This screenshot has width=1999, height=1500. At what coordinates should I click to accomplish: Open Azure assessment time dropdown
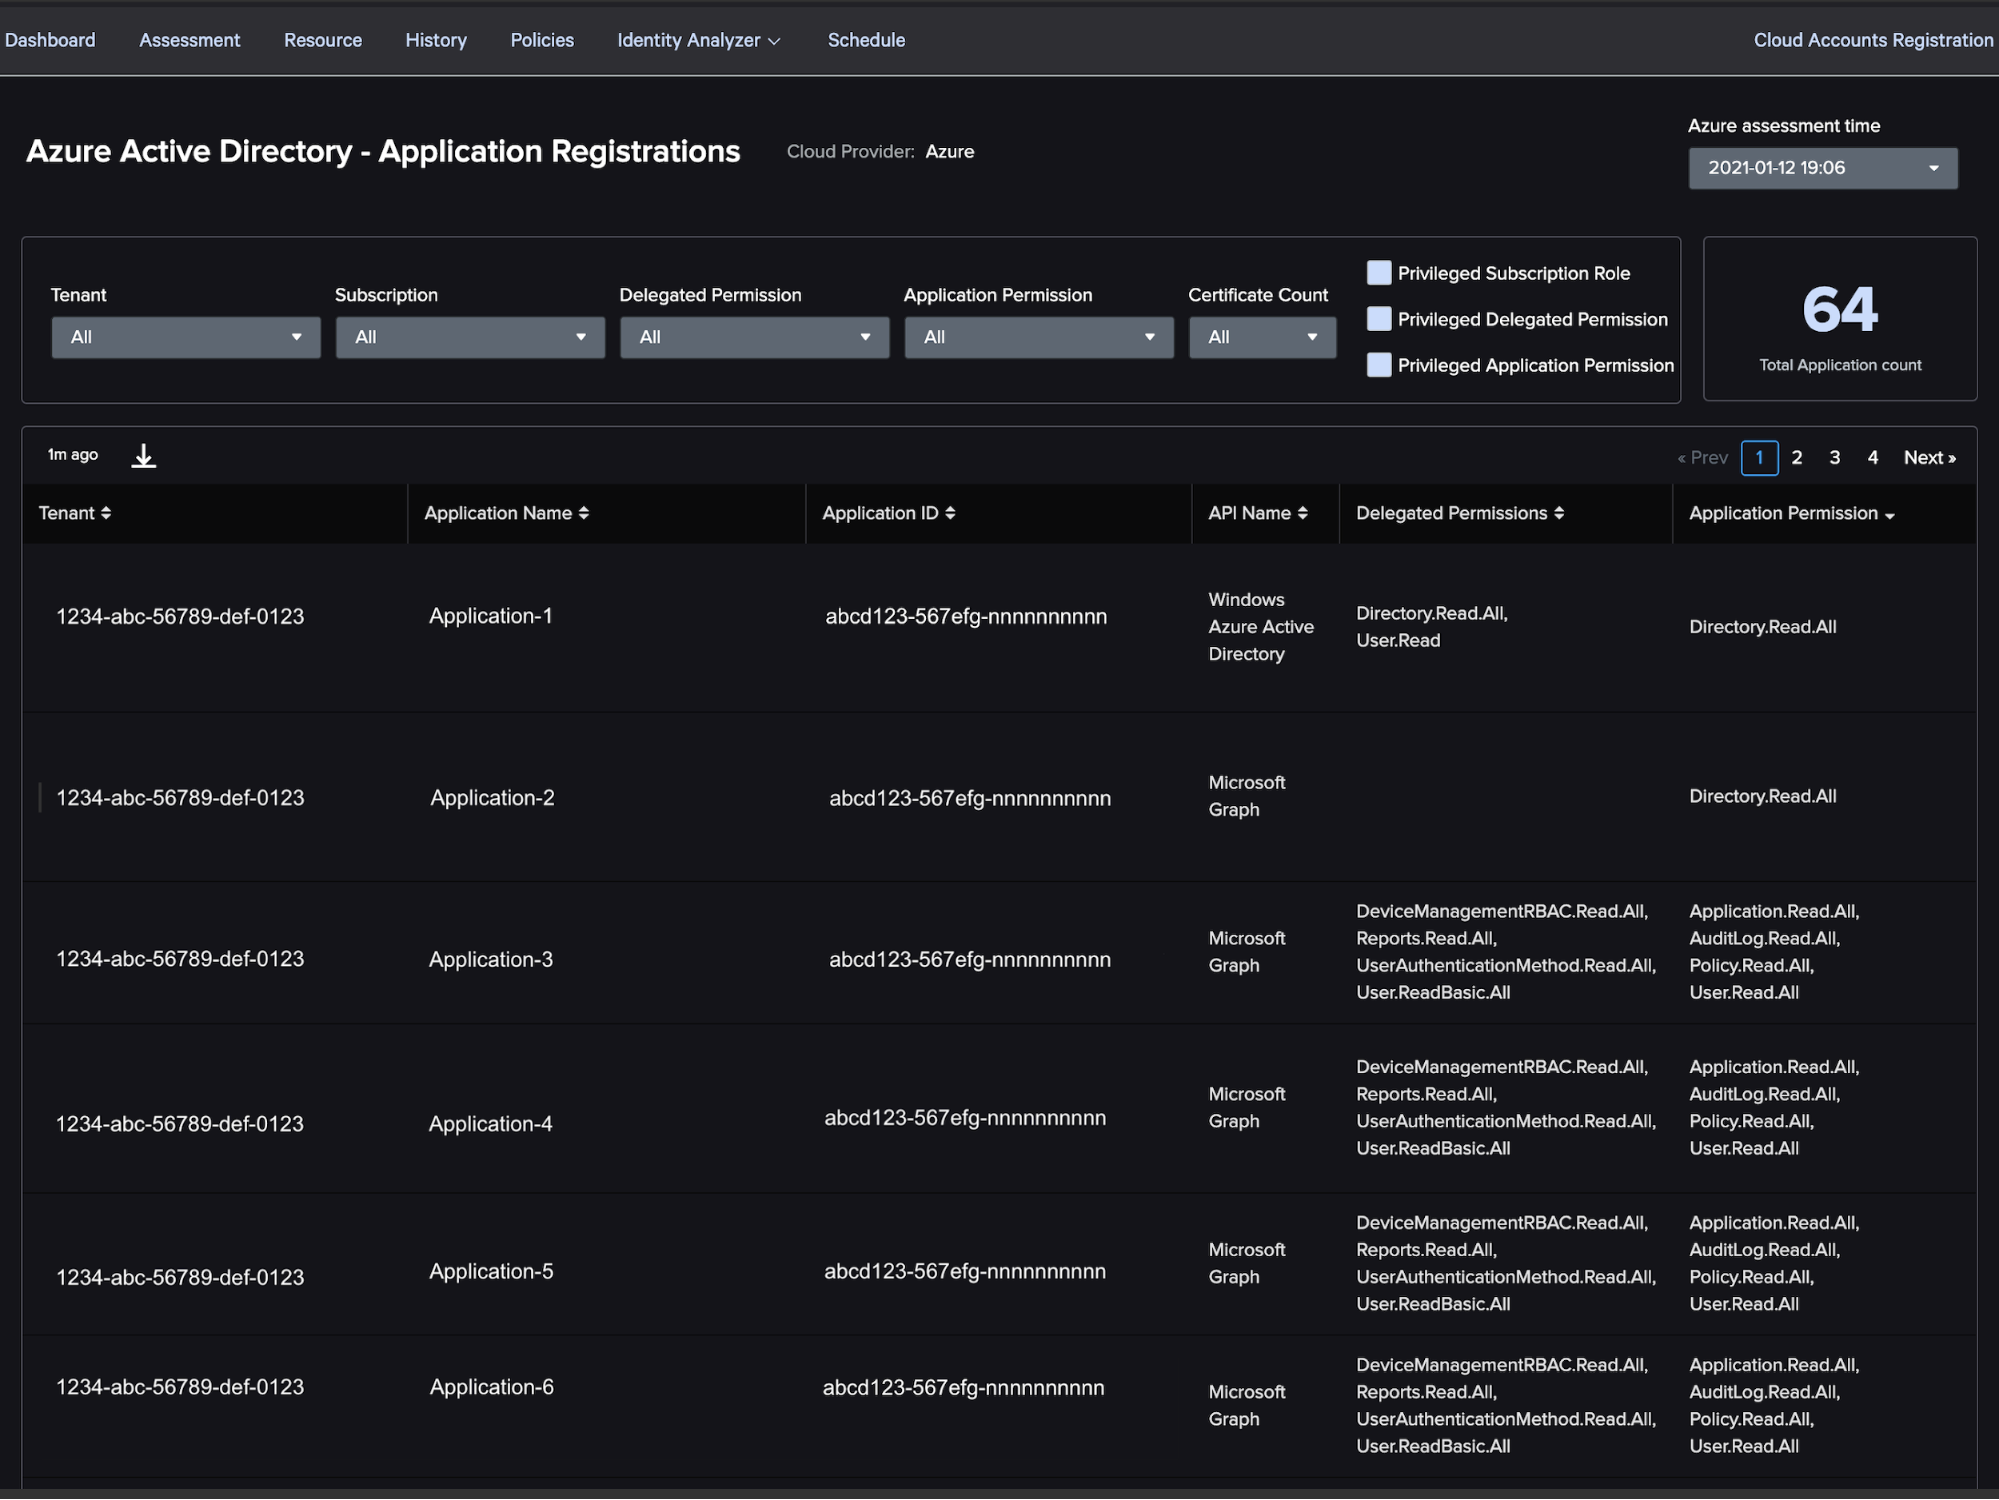pyautogui.click(x=1822, y=168)
